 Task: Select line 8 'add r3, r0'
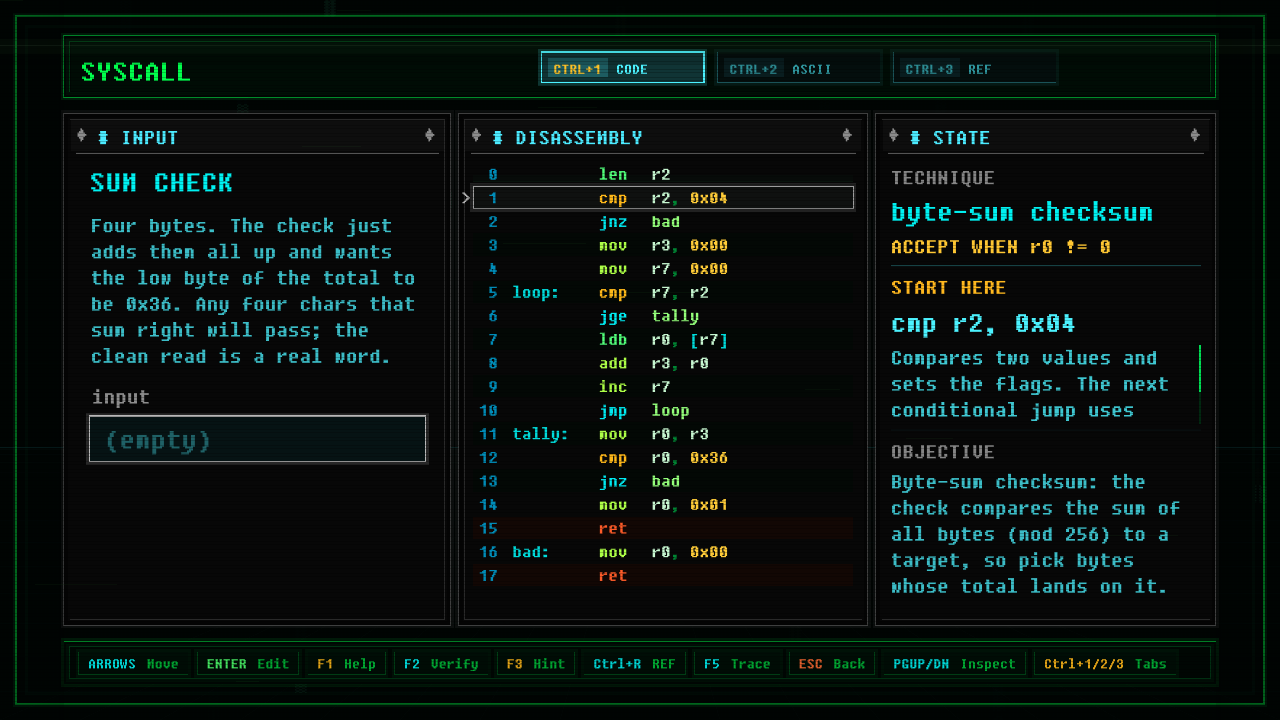coord(663,363)
